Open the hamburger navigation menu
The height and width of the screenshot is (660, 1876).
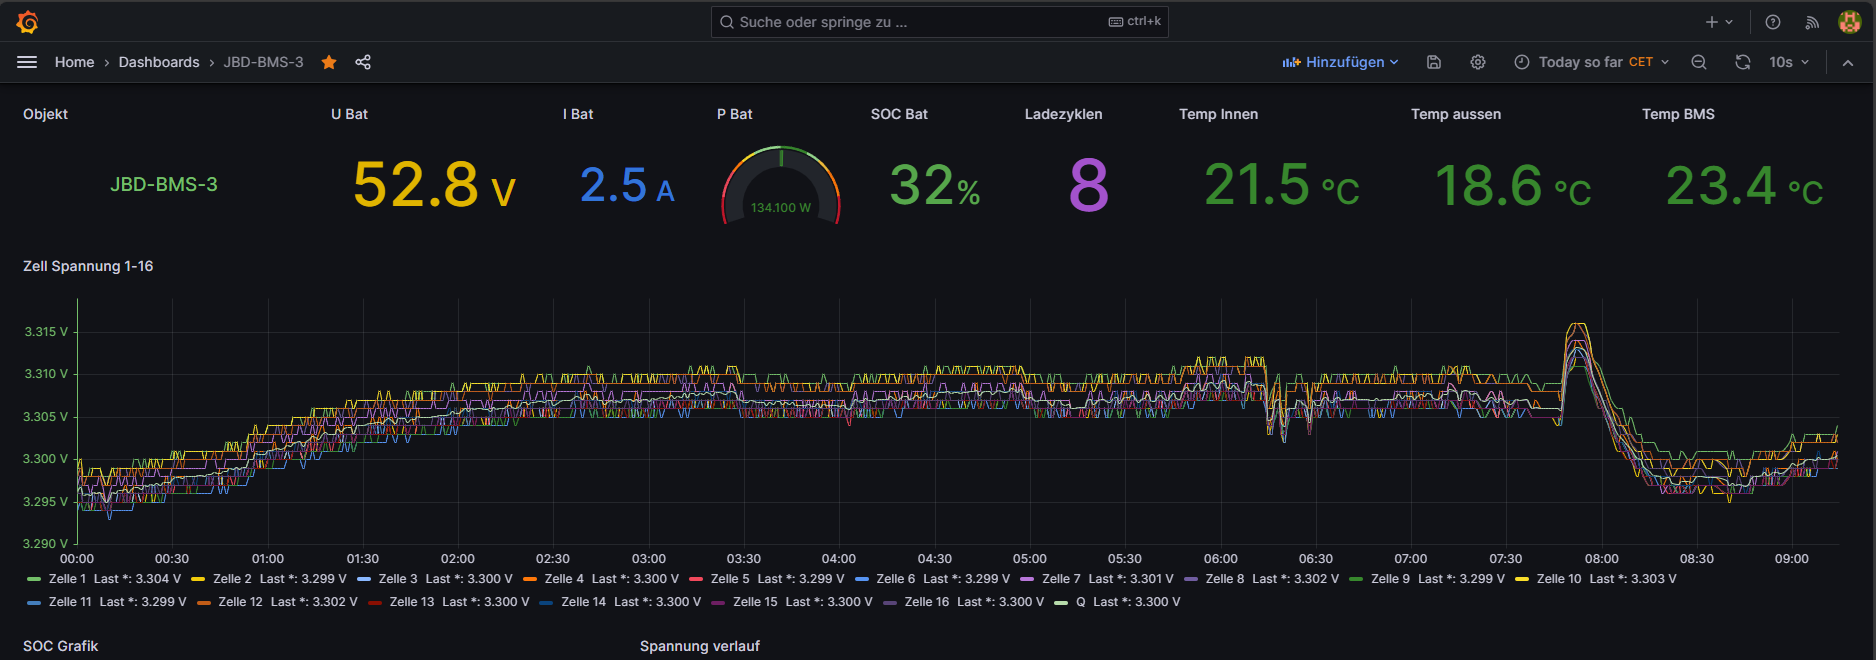click(27, 62)
